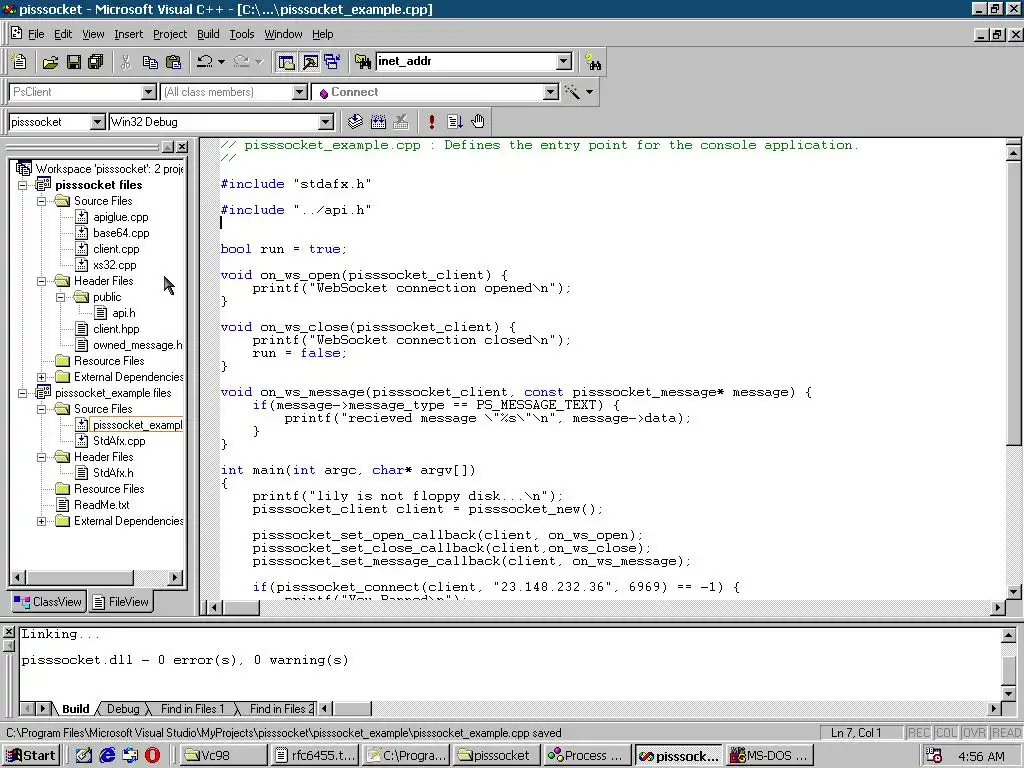Open the WizardBar actions dropdown arrow
The width and height of the screenshot is (1024, 768).
point(590,92)
